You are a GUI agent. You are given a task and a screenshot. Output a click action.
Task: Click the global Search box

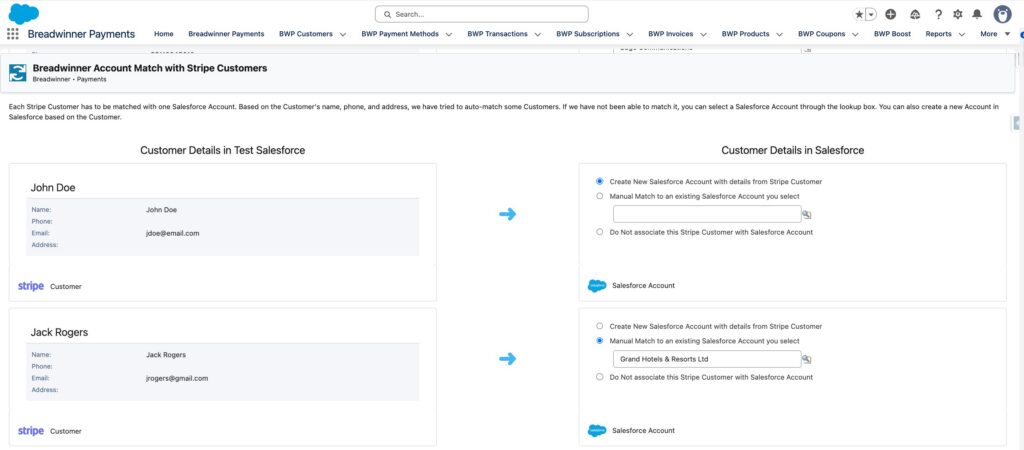(481, 14)
